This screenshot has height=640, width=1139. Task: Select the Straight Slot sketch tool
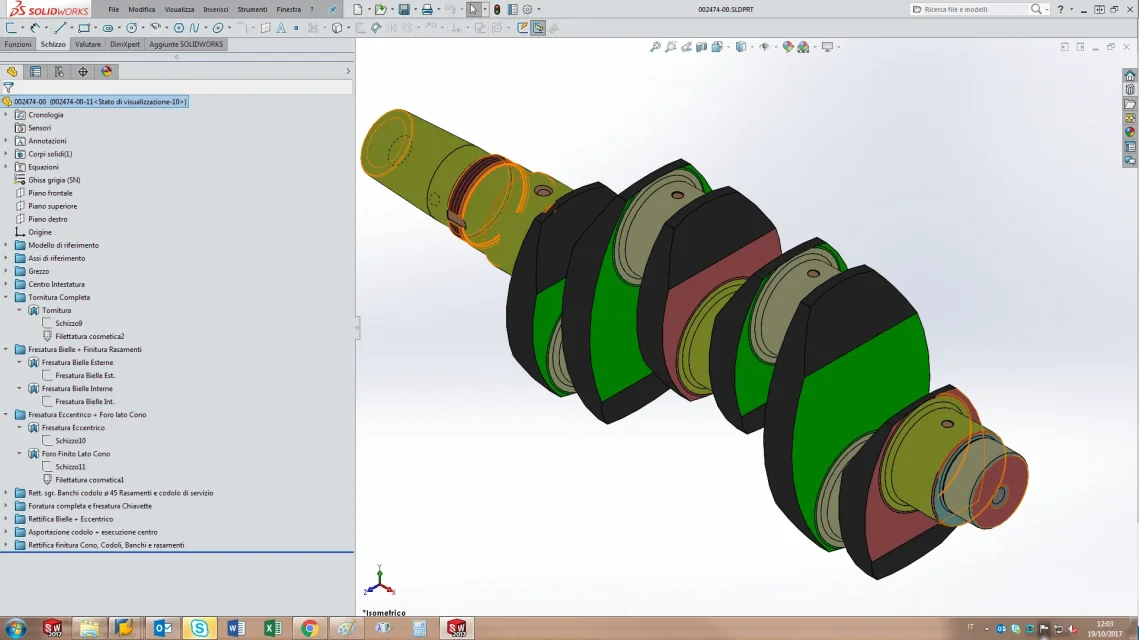coord(108,28)
